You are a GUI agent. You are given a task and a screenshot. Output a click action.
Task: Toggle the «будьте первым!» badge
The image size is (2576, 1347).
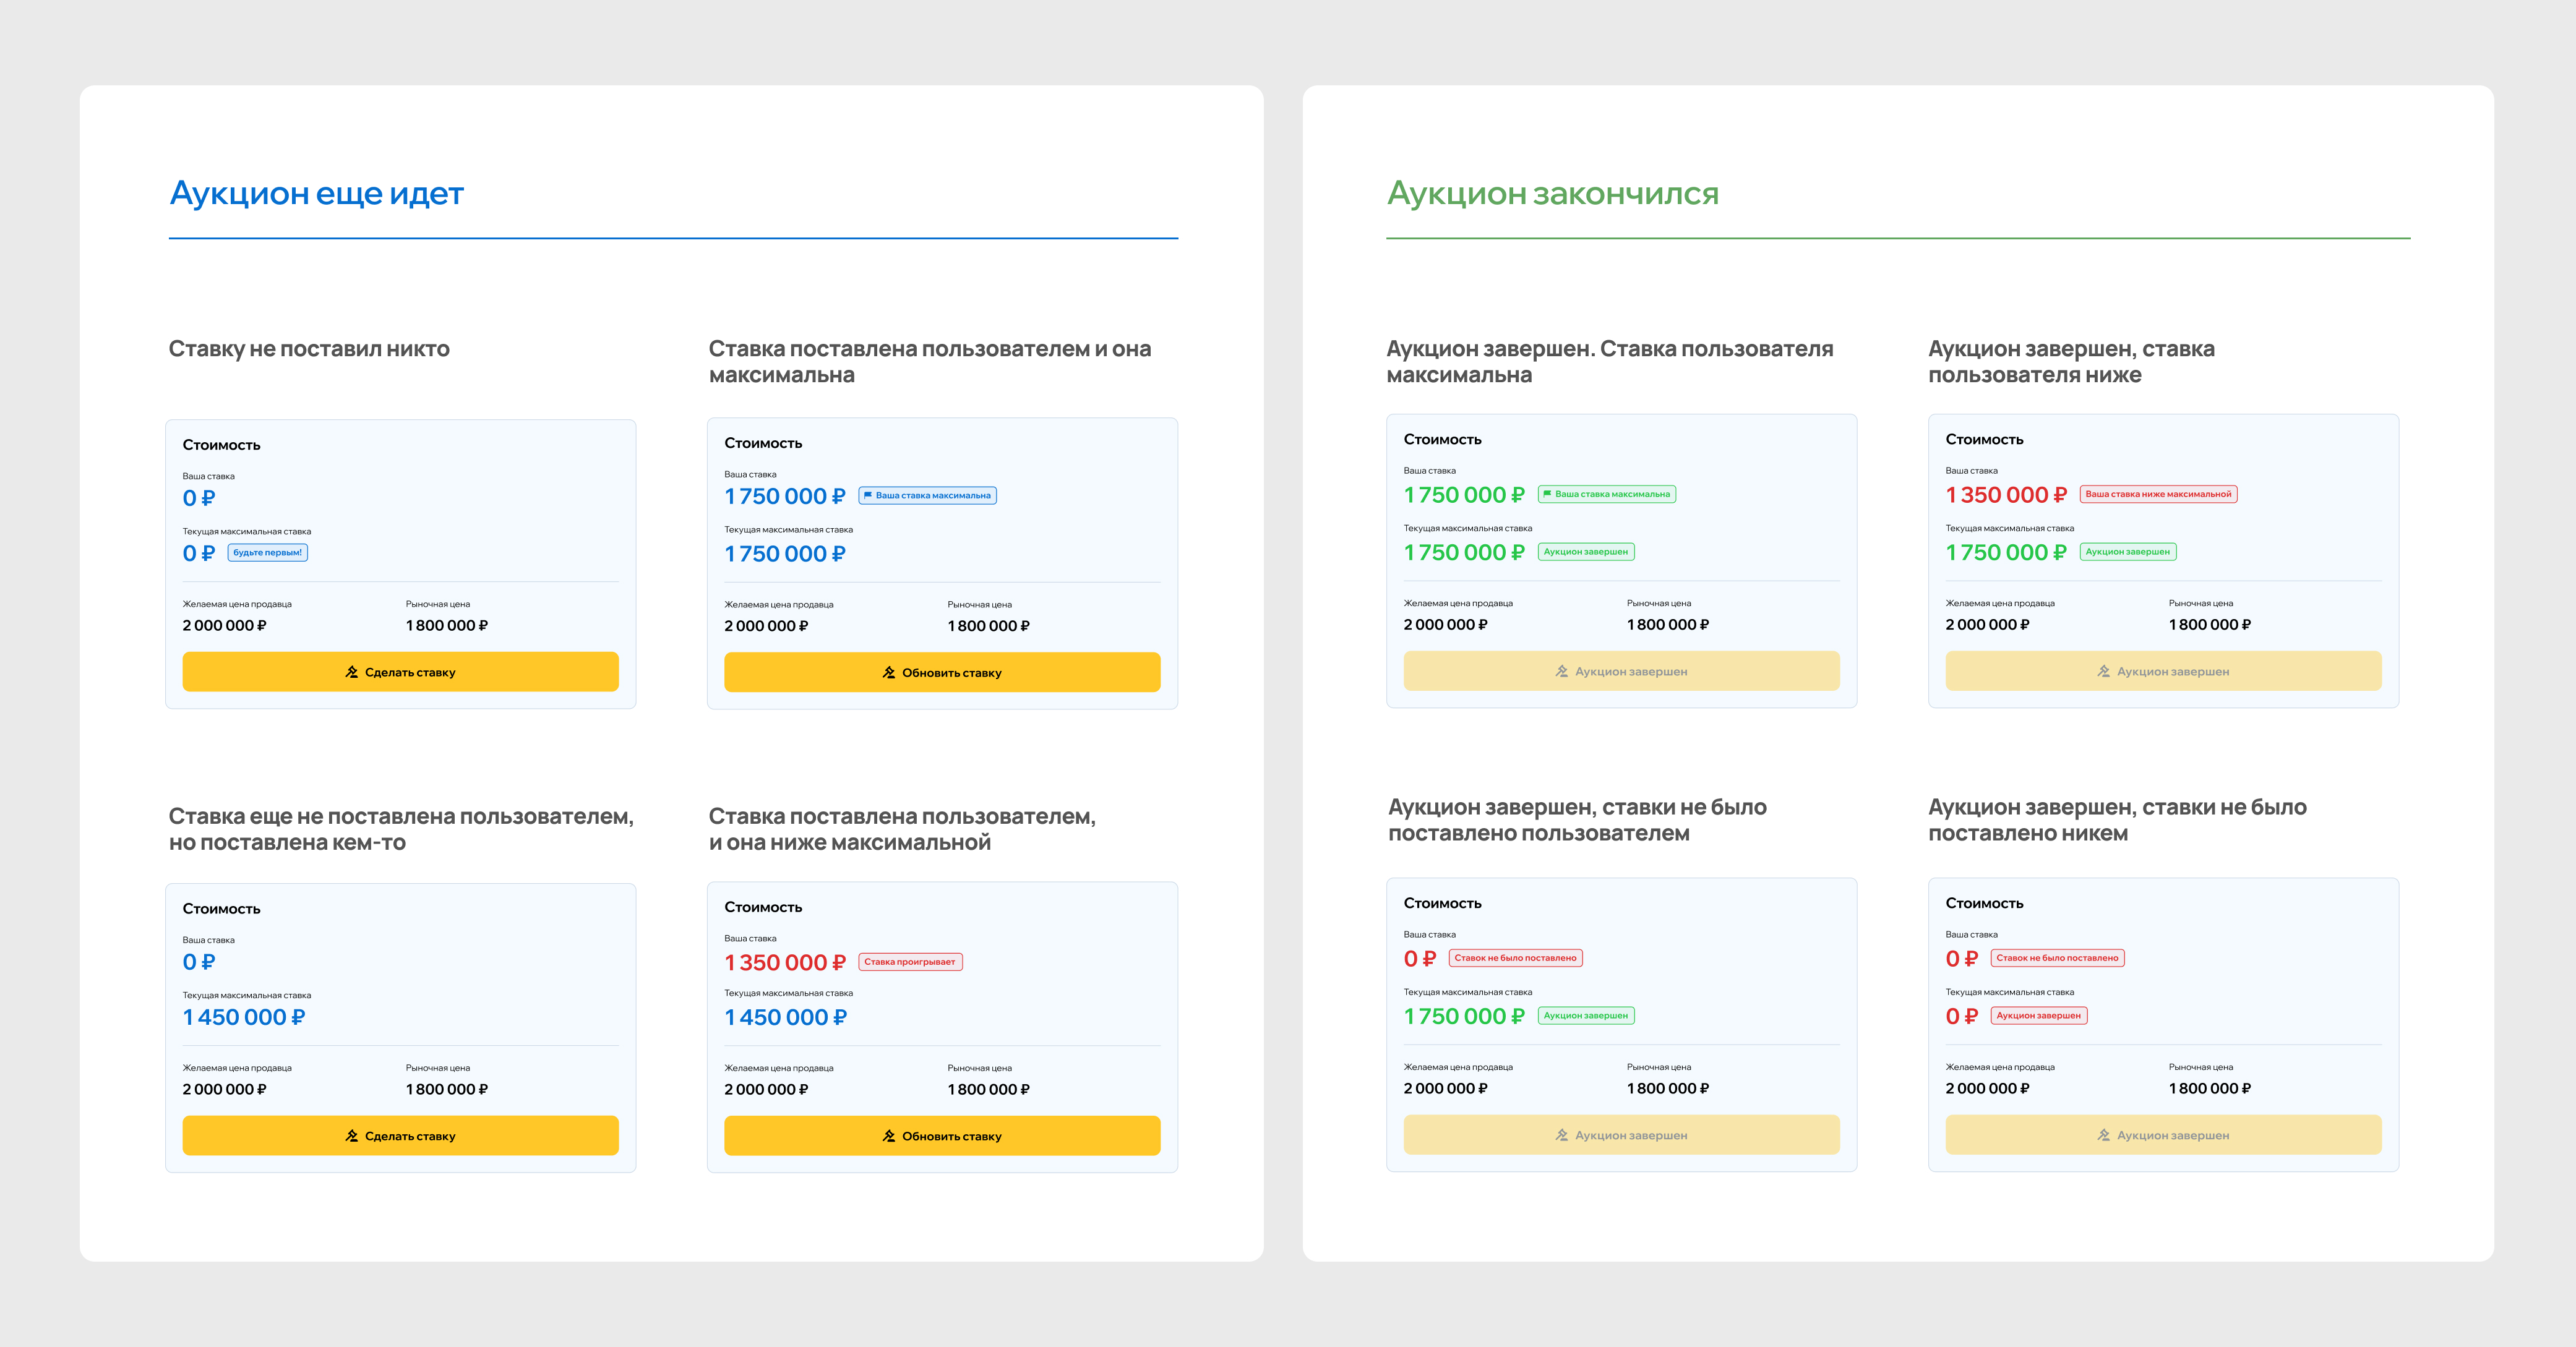(x=268, y=552)
